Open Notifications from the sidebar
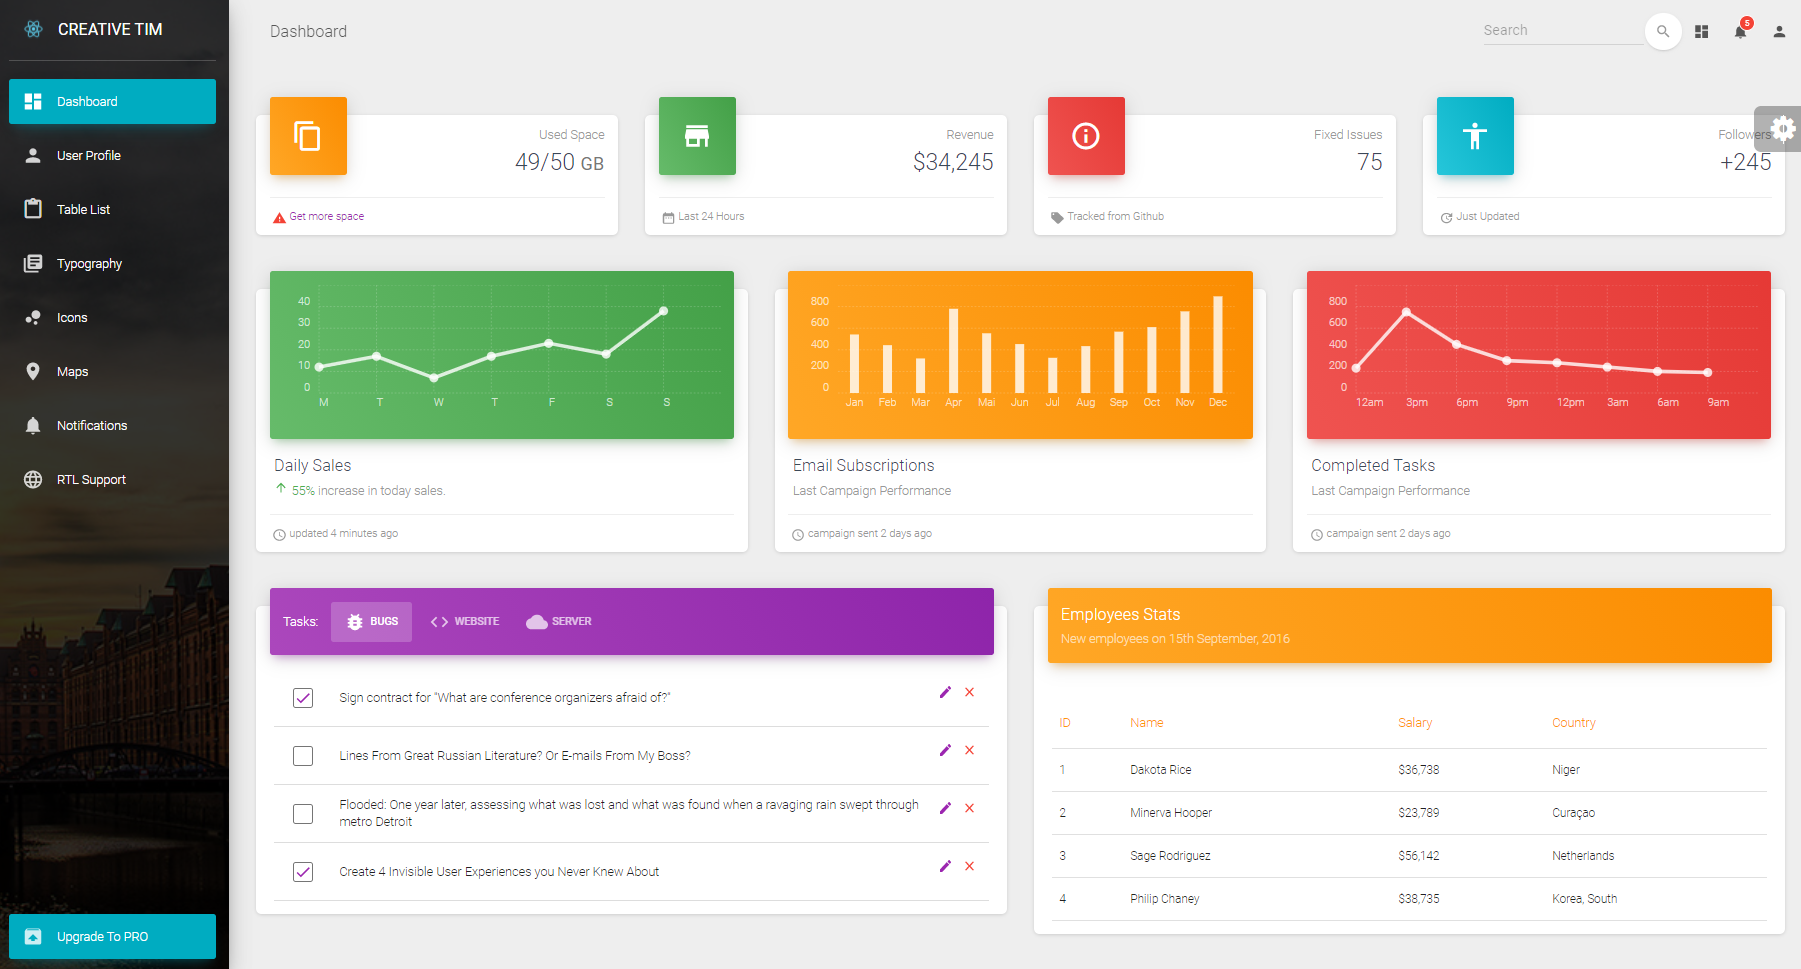This screenshot has width=1801, height=969. pos(112,425)
